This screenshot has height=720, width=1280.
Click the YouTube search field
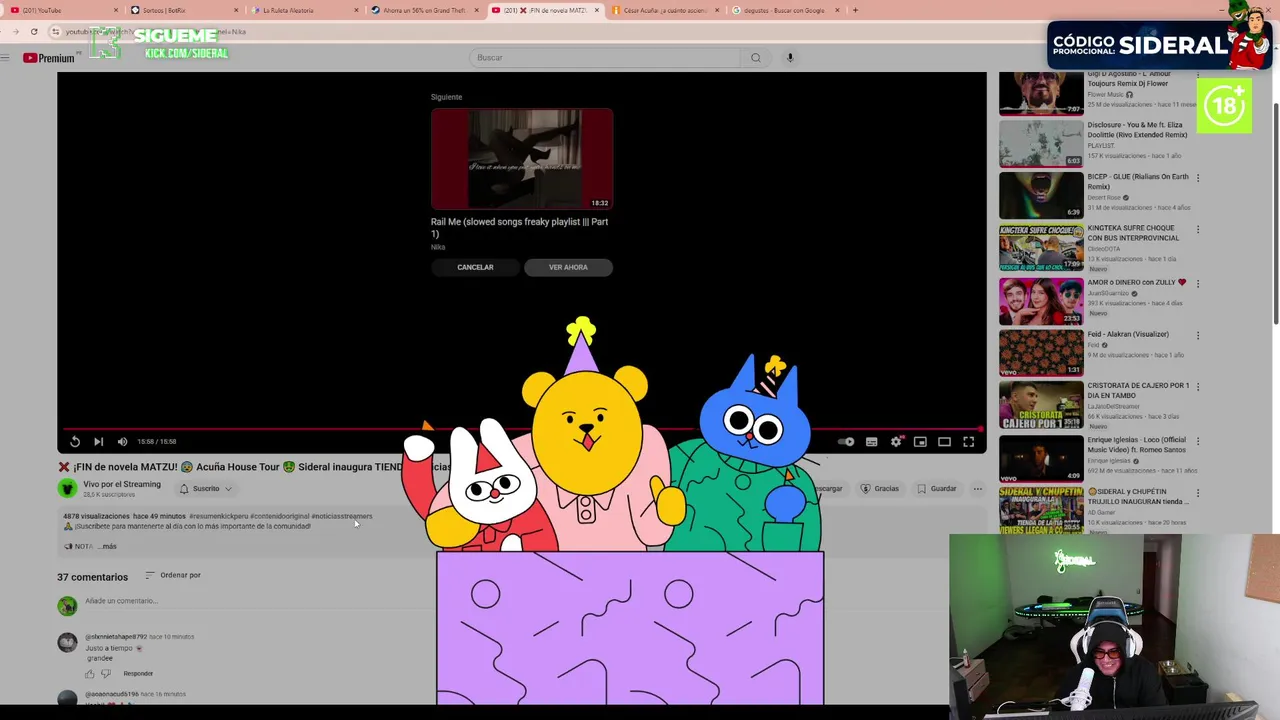[x=604, y=57]
